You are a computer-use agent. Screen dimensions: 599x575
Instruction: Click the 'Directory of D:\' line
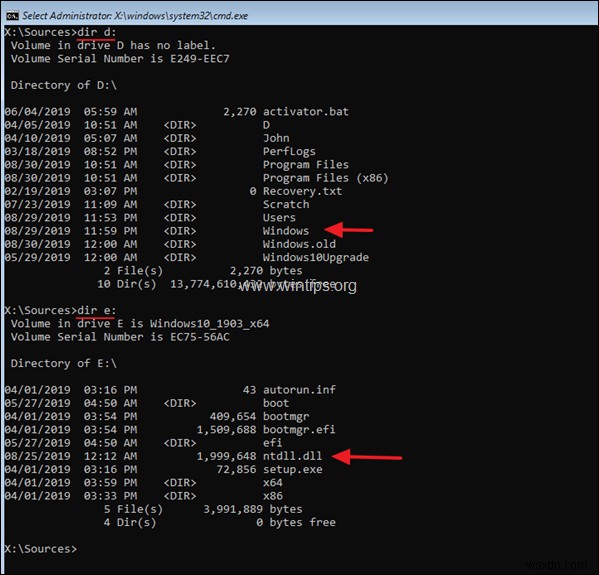63,85
